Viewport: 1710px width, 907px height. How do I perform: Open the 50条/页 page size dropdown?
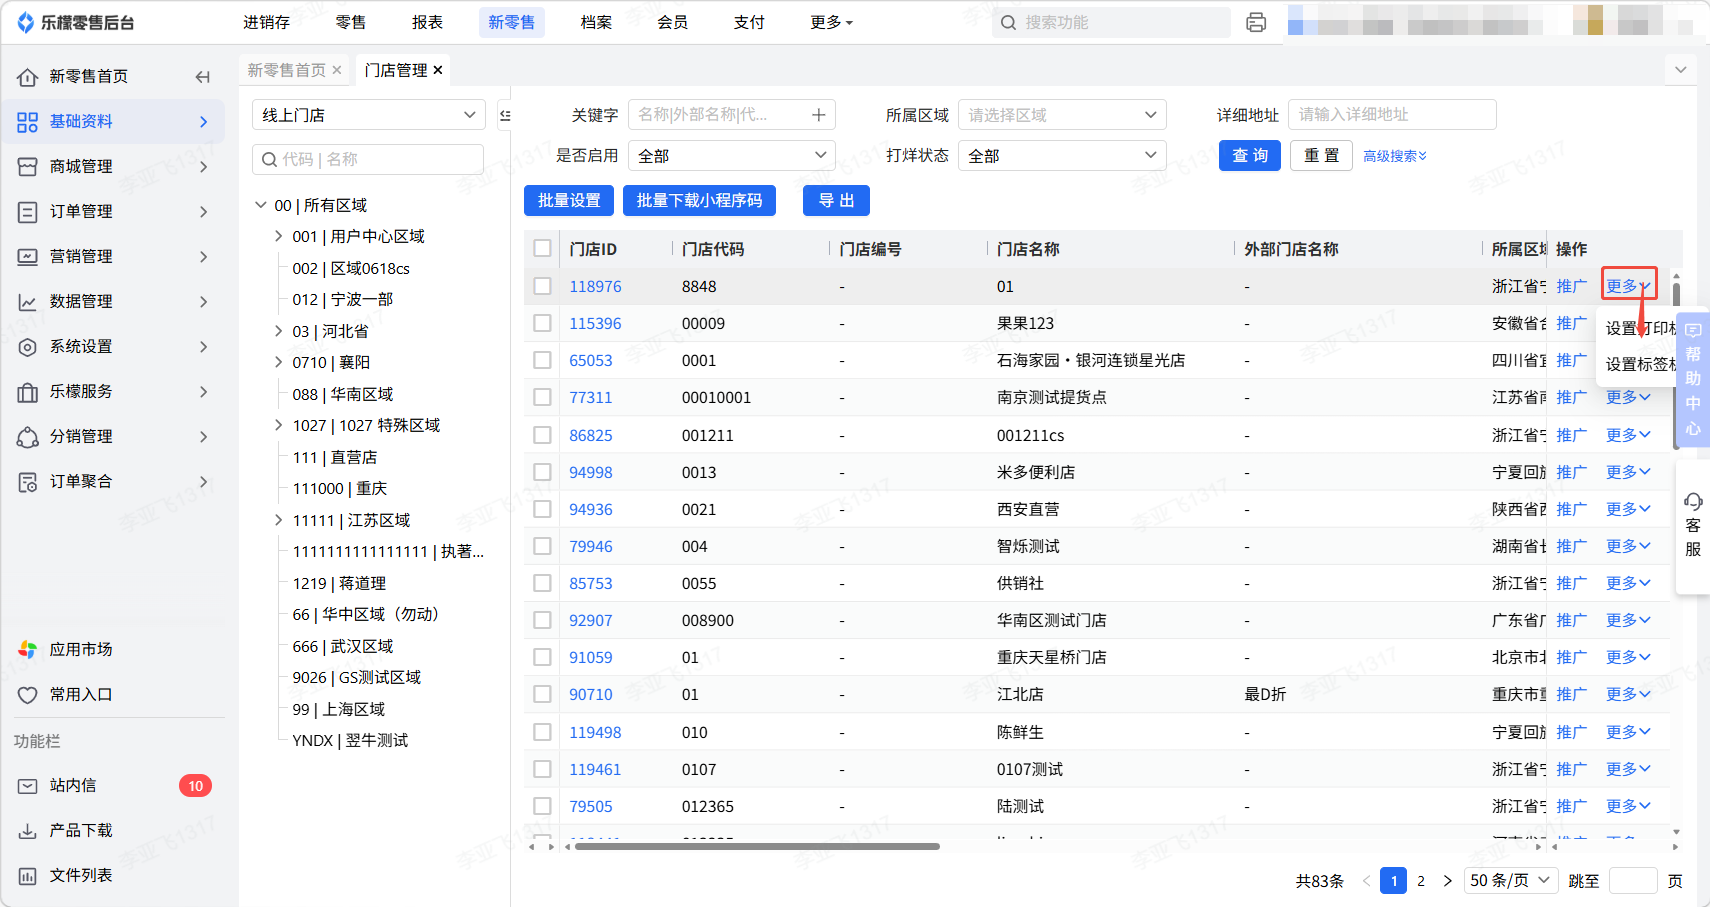point(1509,880)
